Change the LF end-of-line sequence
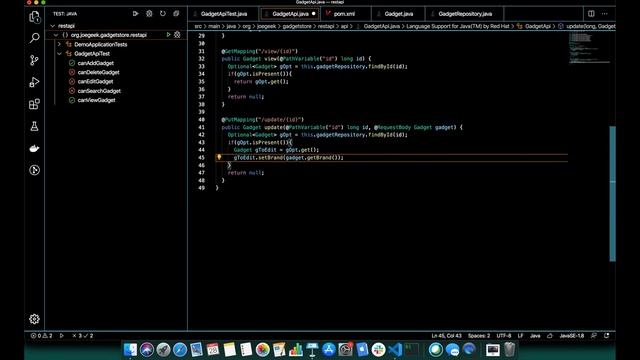This screenshot has width=640, height=360. [x=520, y=336]
